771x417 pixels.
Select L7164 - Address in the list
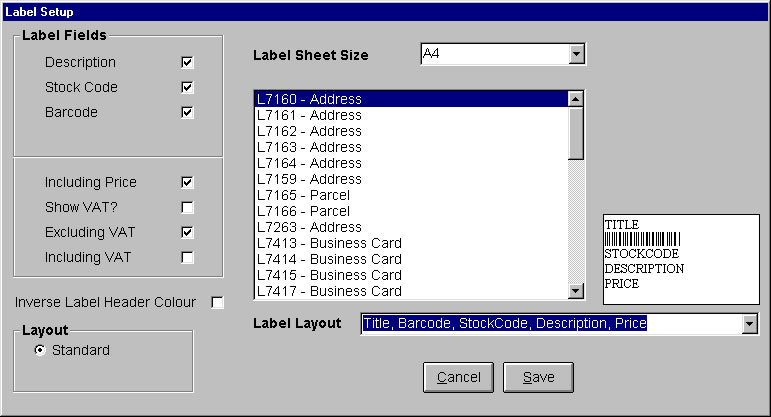(x=412, y=163)
